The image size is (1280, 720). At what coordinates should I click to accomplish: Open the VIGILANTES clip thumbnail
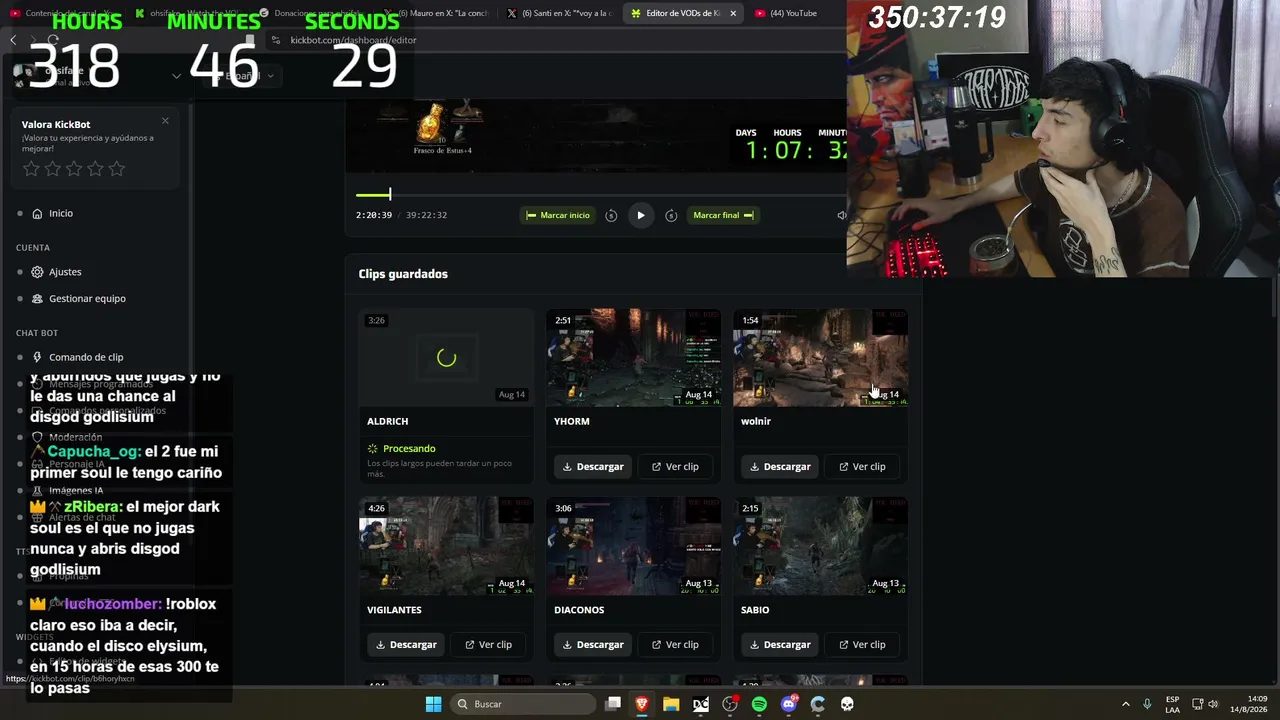click(446, 546)
